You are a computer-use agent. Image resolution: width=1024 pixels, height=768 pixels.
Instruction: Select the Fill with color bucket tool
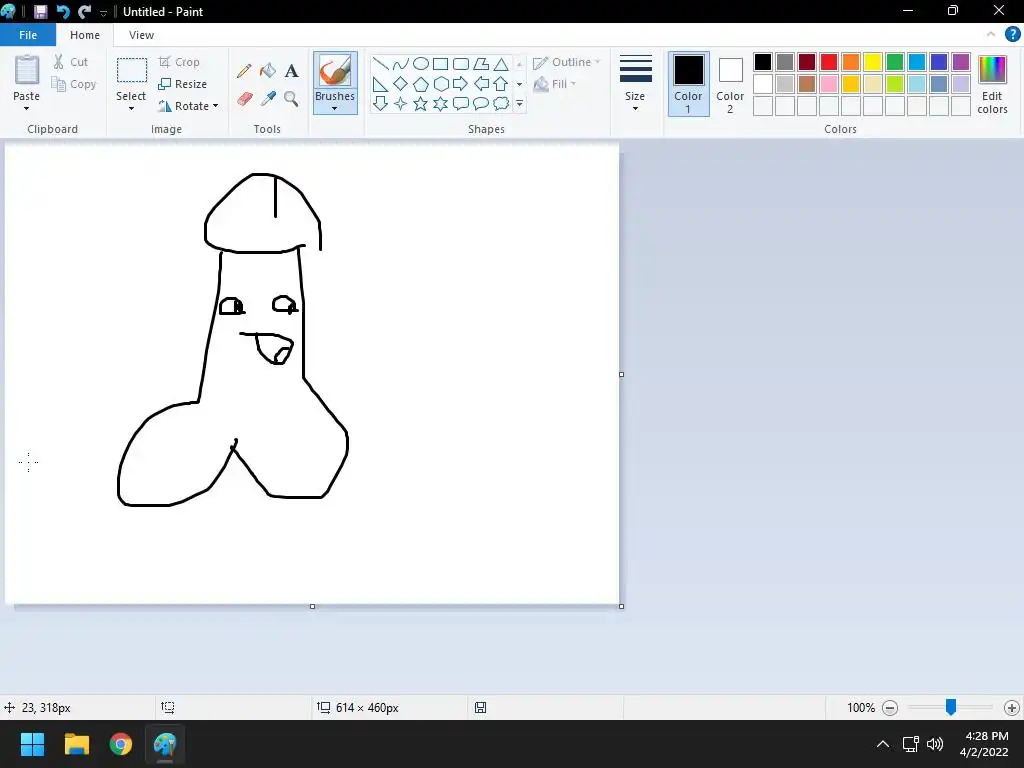[x=268, y=71]
